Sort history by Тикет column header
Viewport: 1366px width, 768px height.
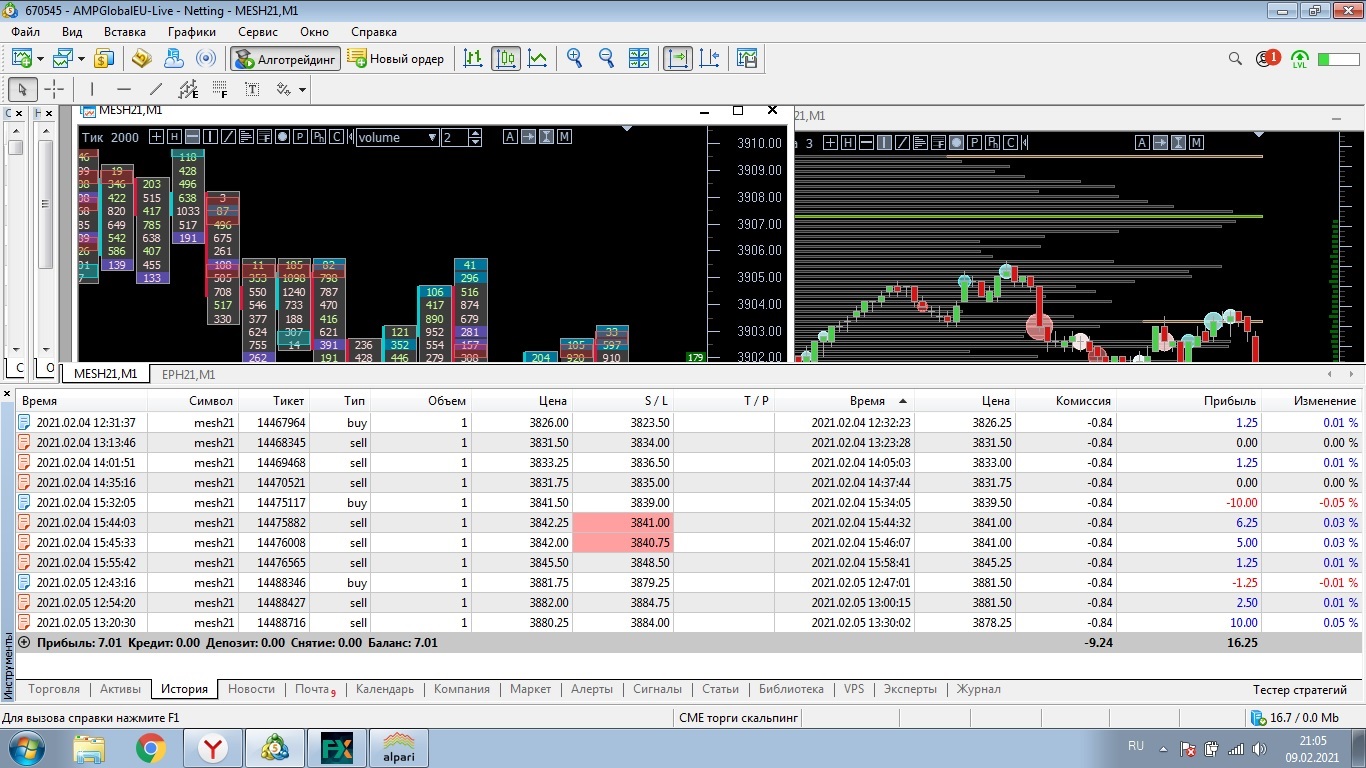[x=274, y=401]
